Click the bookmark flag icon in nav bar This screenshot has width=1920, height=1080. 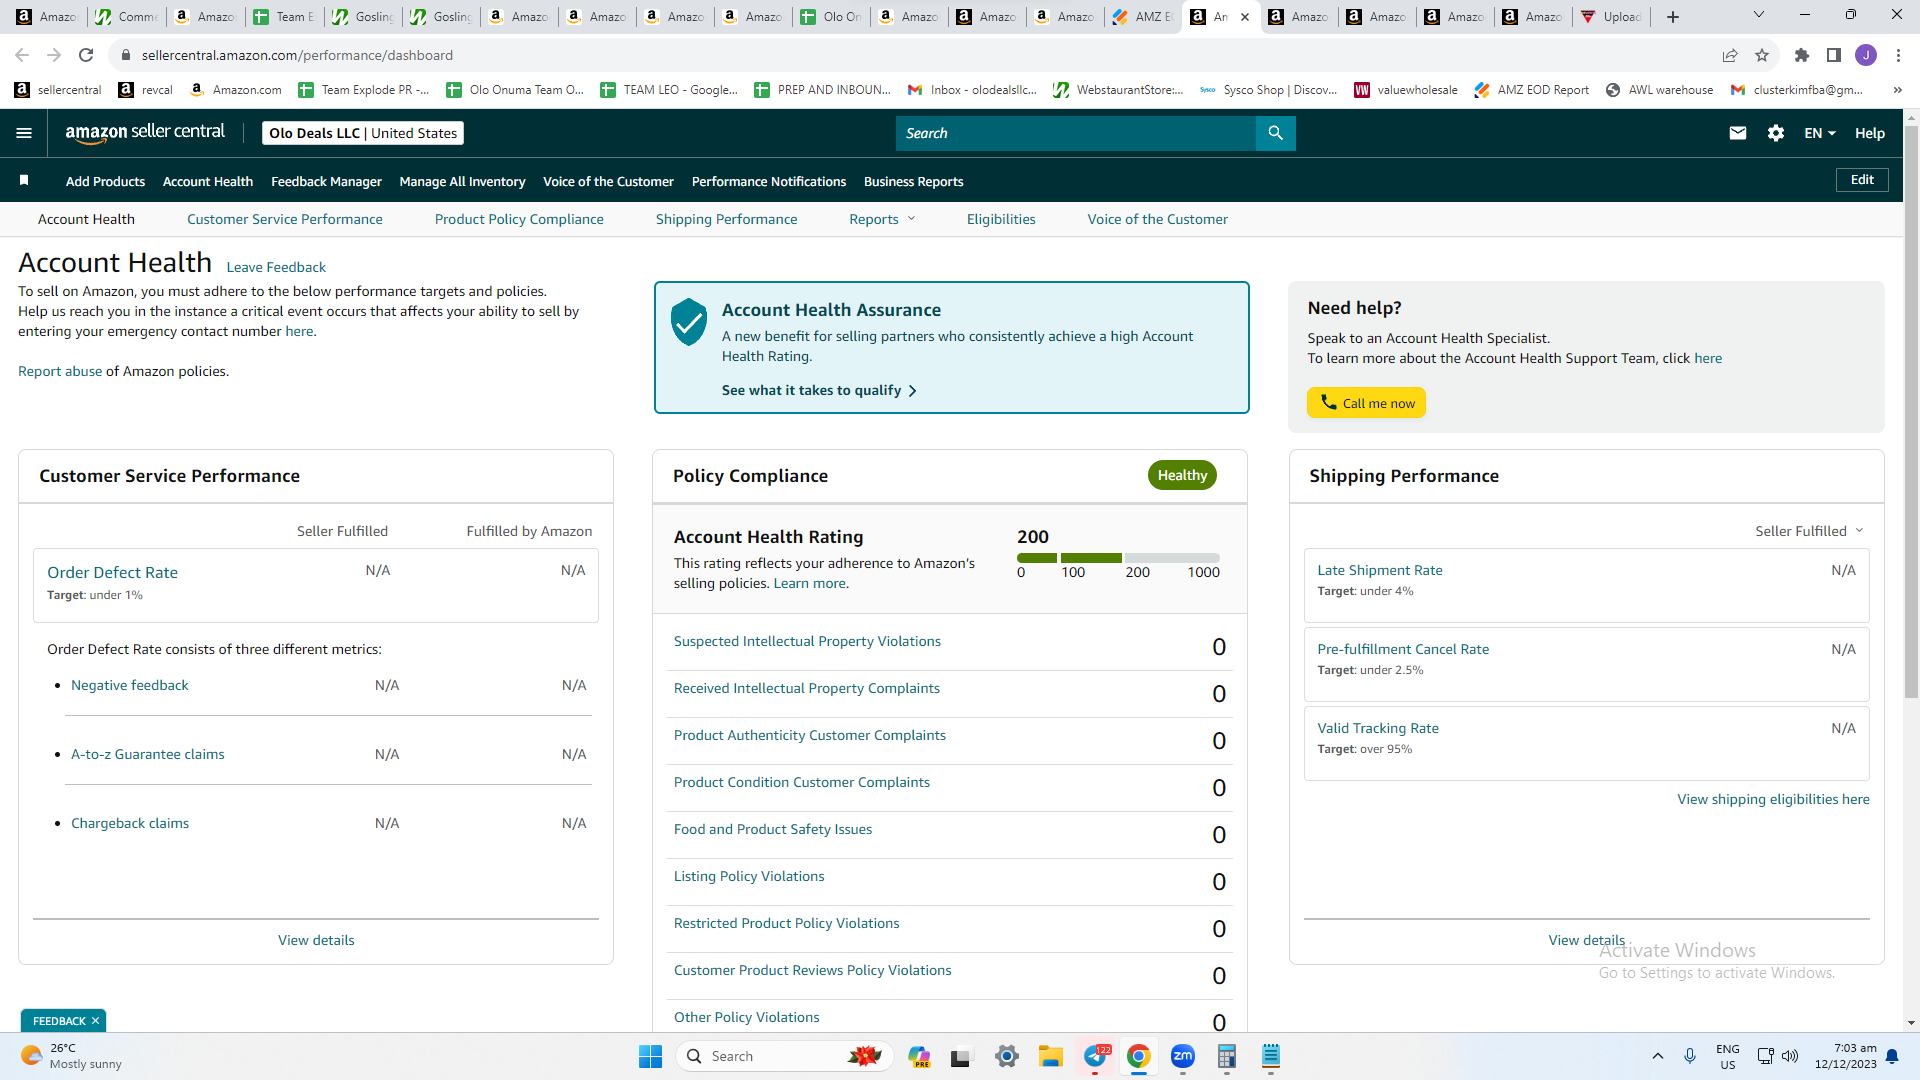[x=24, y=180]
